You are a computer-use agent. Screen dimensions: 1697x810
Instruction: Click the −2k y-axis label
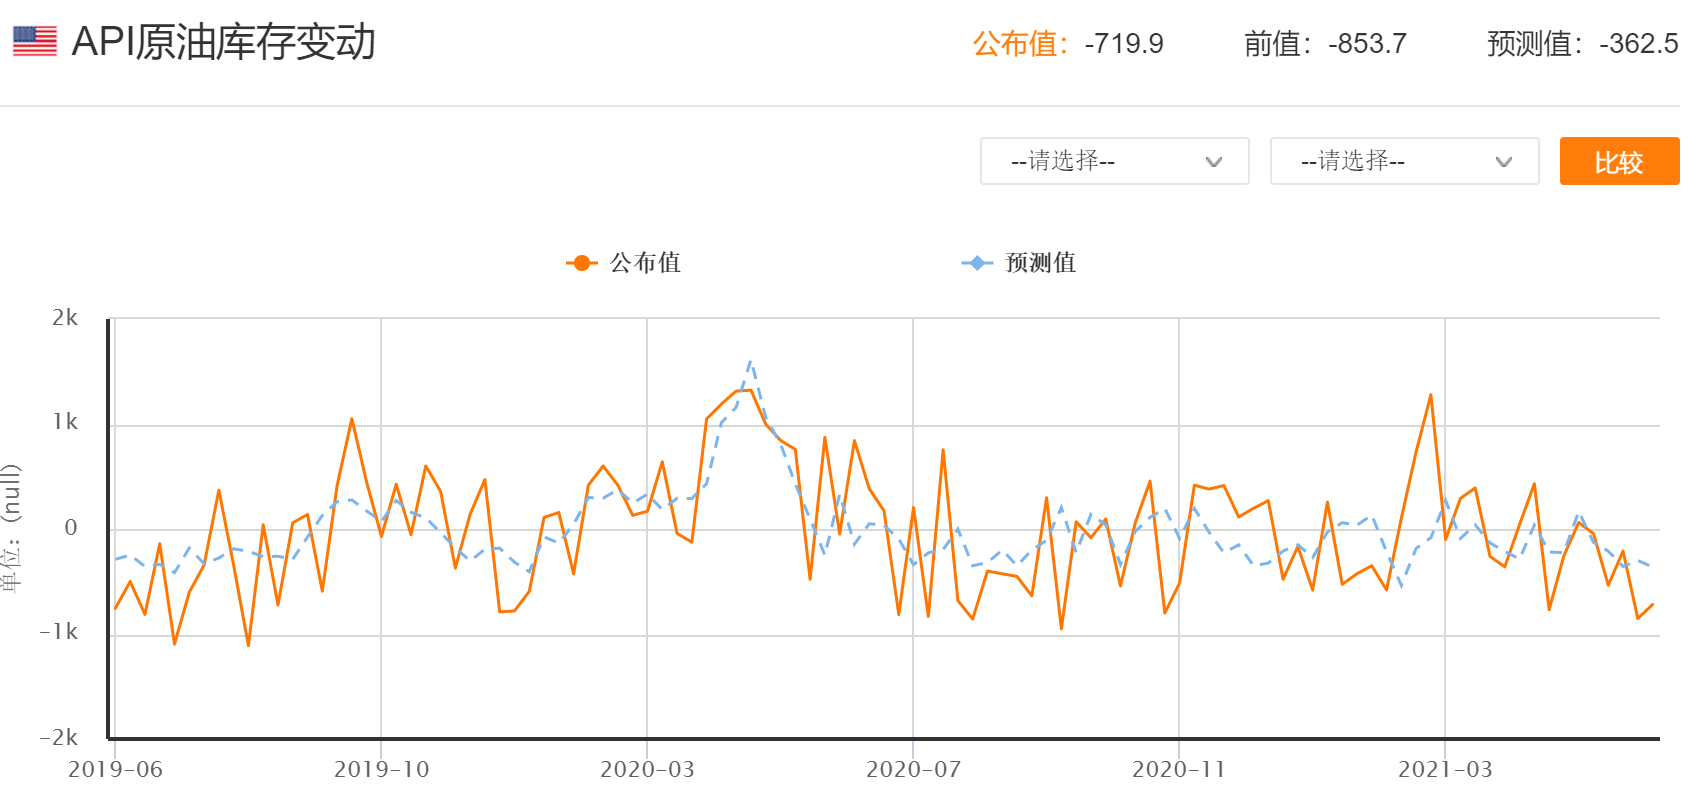coord(58,738)
